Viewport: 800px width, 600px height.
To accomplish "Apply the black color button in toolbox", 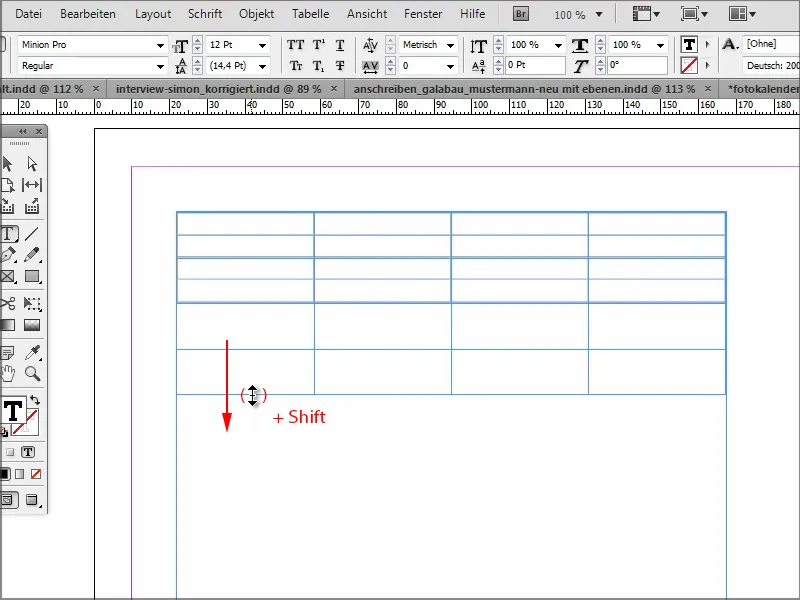I will coord(5,474).
